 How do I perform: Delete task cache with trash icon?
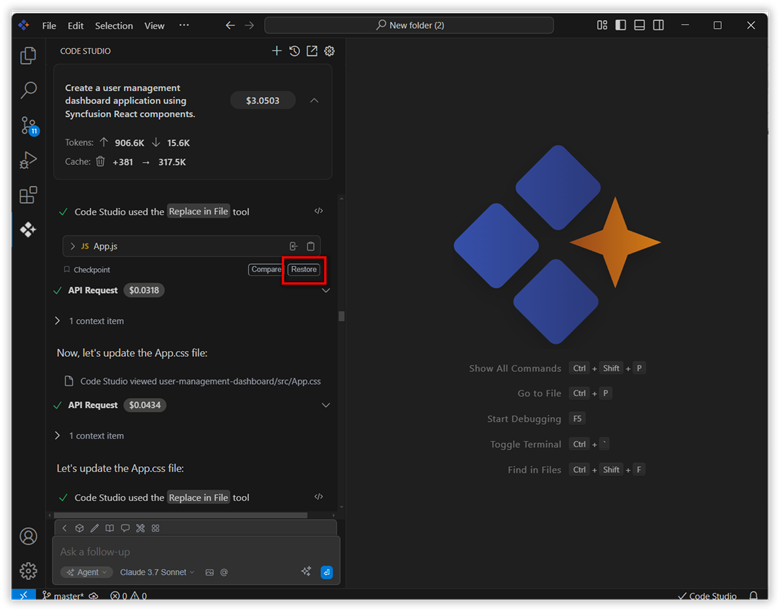pos(100,161)
